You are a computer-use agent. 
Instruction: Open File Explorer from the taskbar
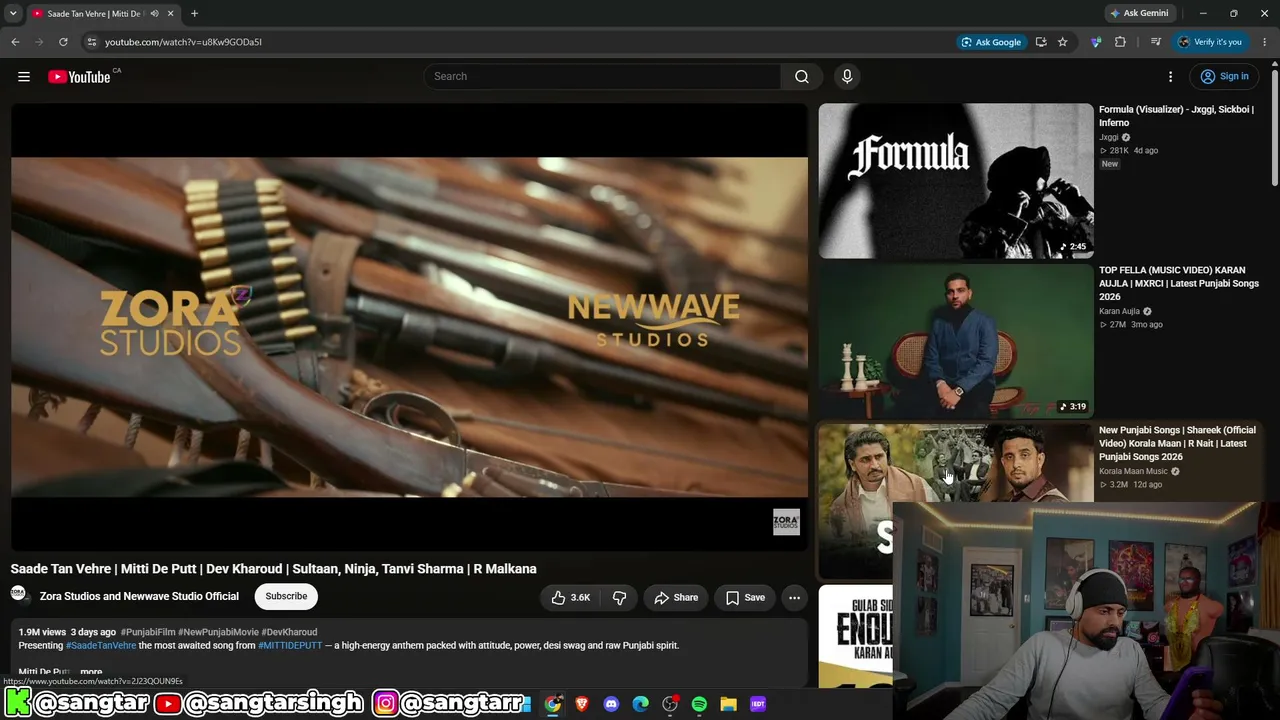point(729,704)
